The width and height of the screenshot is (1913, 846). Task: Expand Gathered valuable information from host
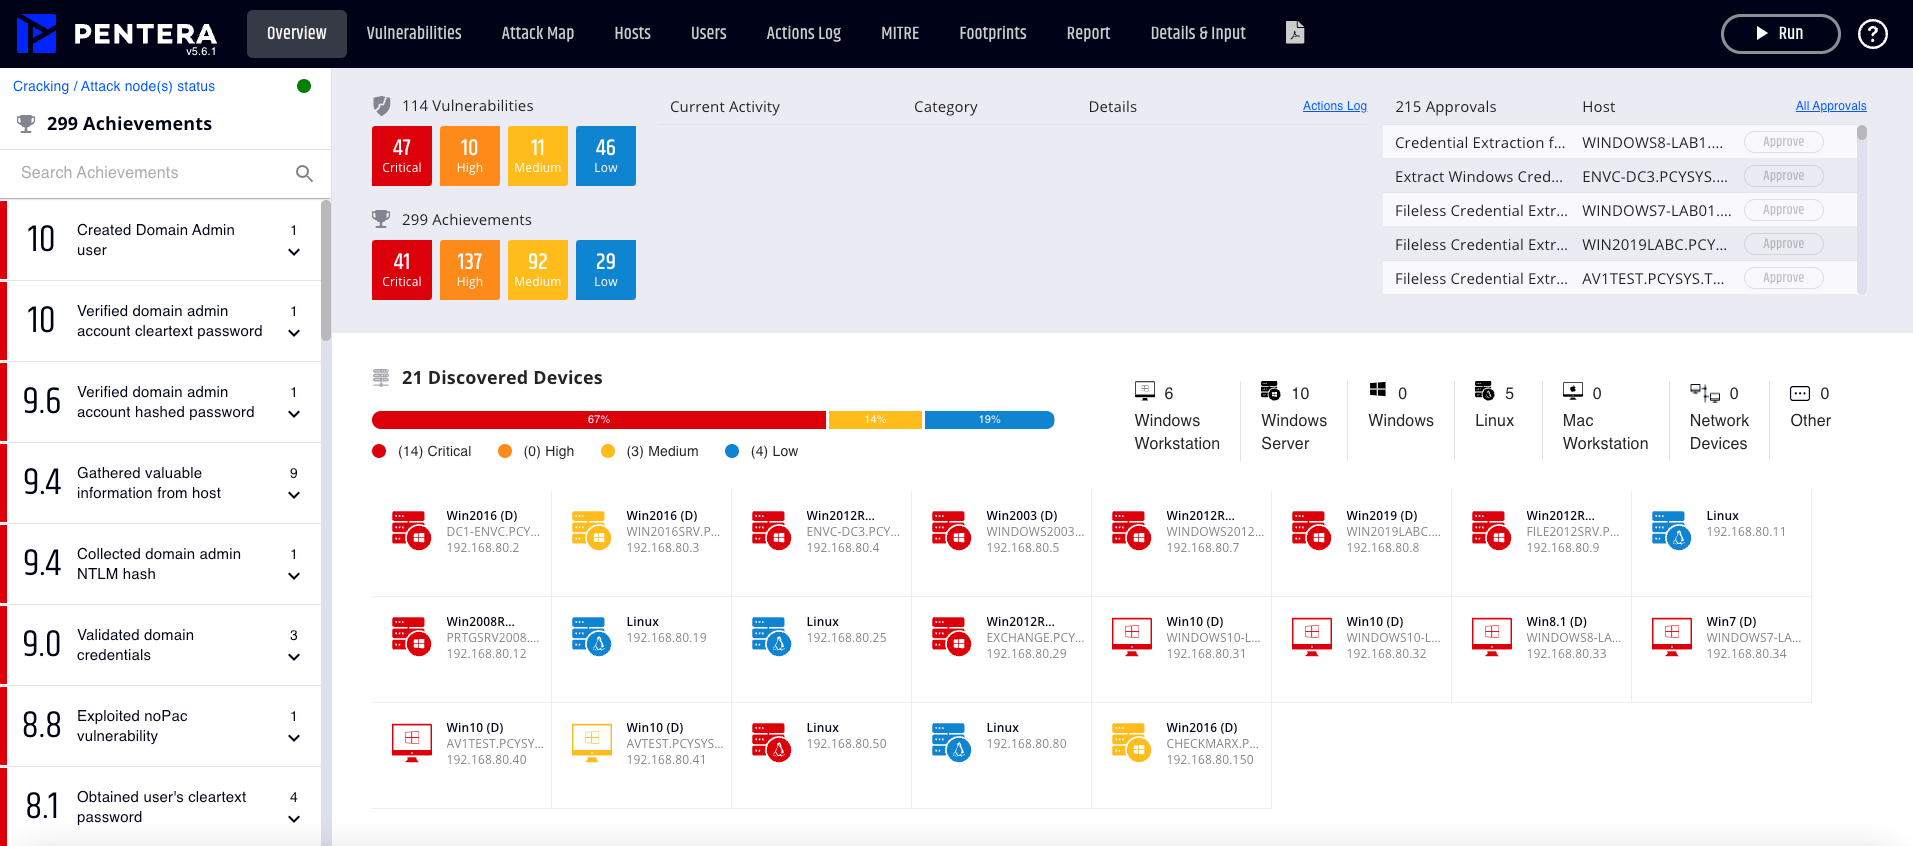[x=294, y=495]
